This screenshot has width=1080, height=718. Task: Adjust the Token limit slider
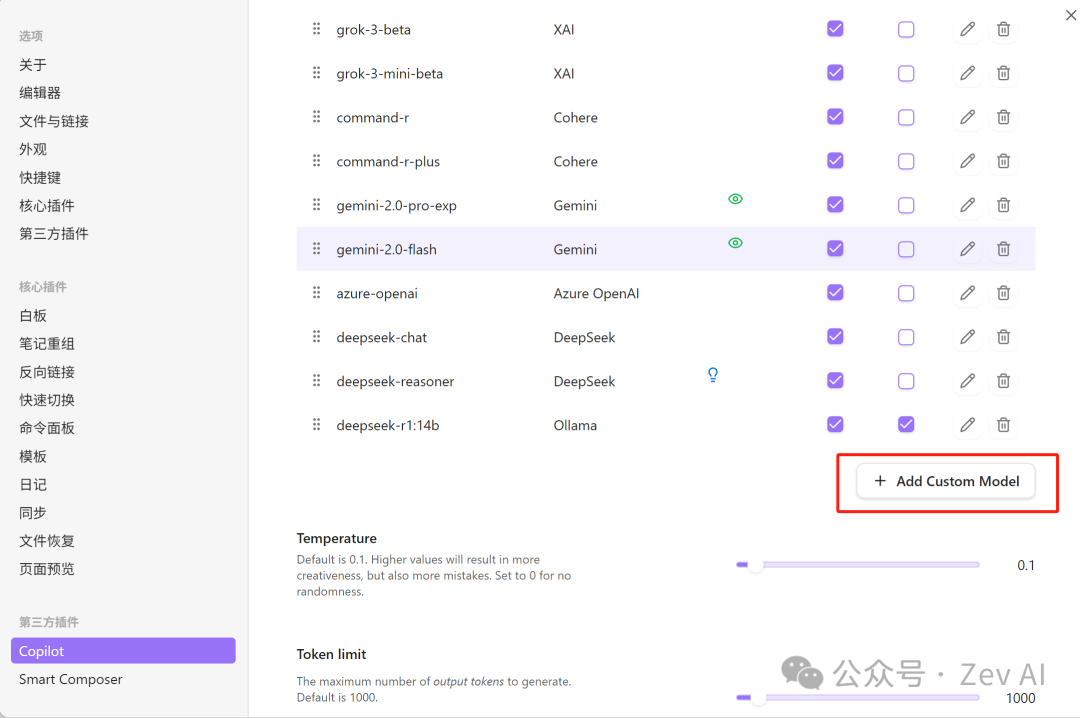pos(858,698)
